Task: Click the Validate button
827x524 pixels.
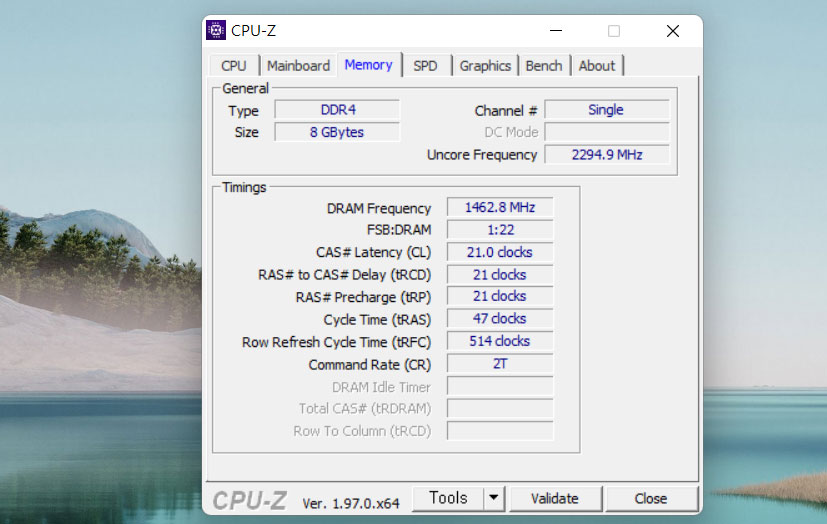Action: click(x=555, y=499)
